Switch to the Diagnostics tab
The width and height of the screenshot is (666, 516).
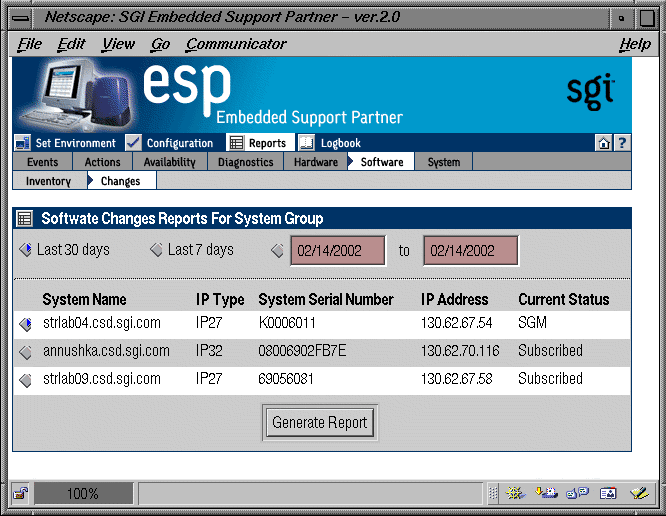245,162
